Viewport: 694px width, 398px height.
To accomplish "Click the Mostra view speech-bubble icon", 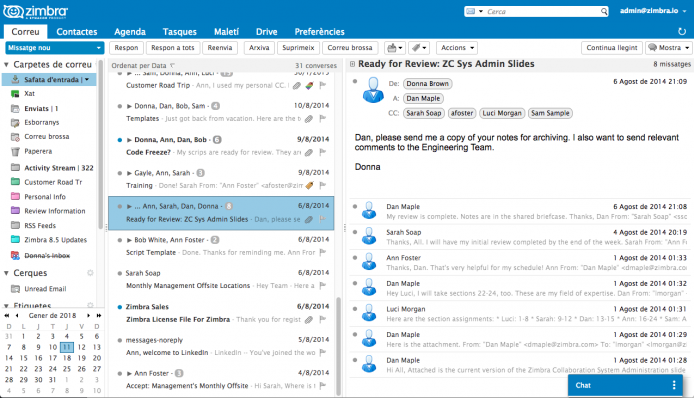I will [x=652, y=48].
